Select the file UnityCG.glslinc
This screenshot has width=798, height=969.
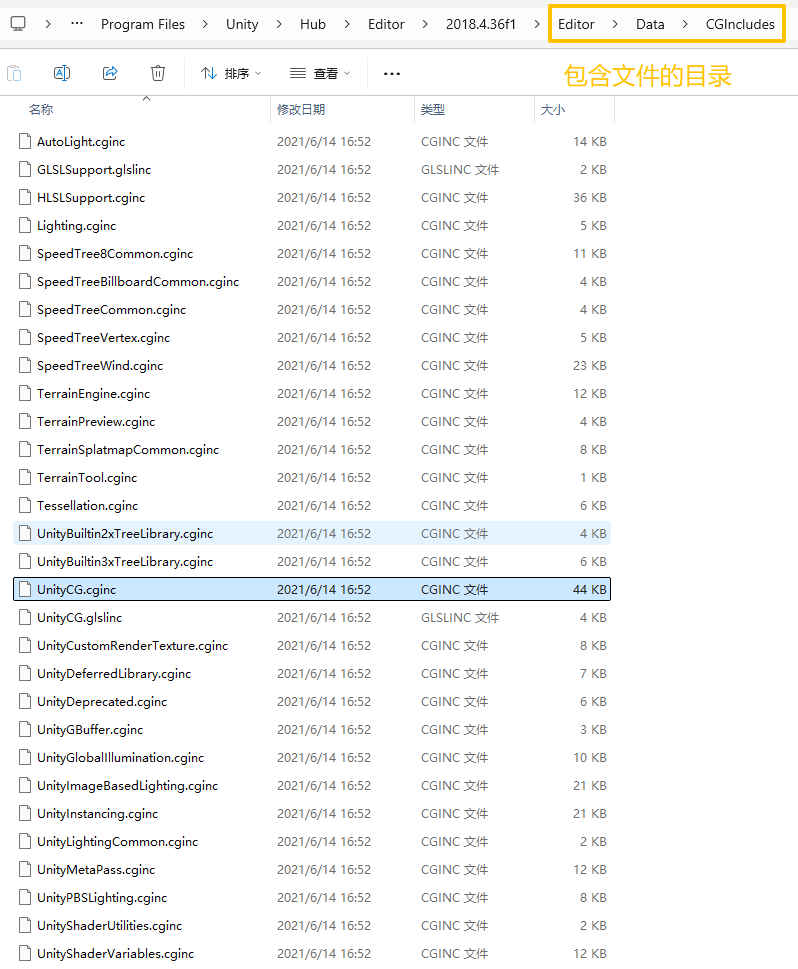312,617
